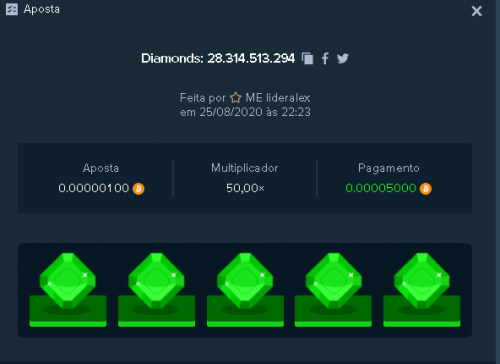
Task: Click the Aposta list icon in header
Action: click(x=12, y=9)
